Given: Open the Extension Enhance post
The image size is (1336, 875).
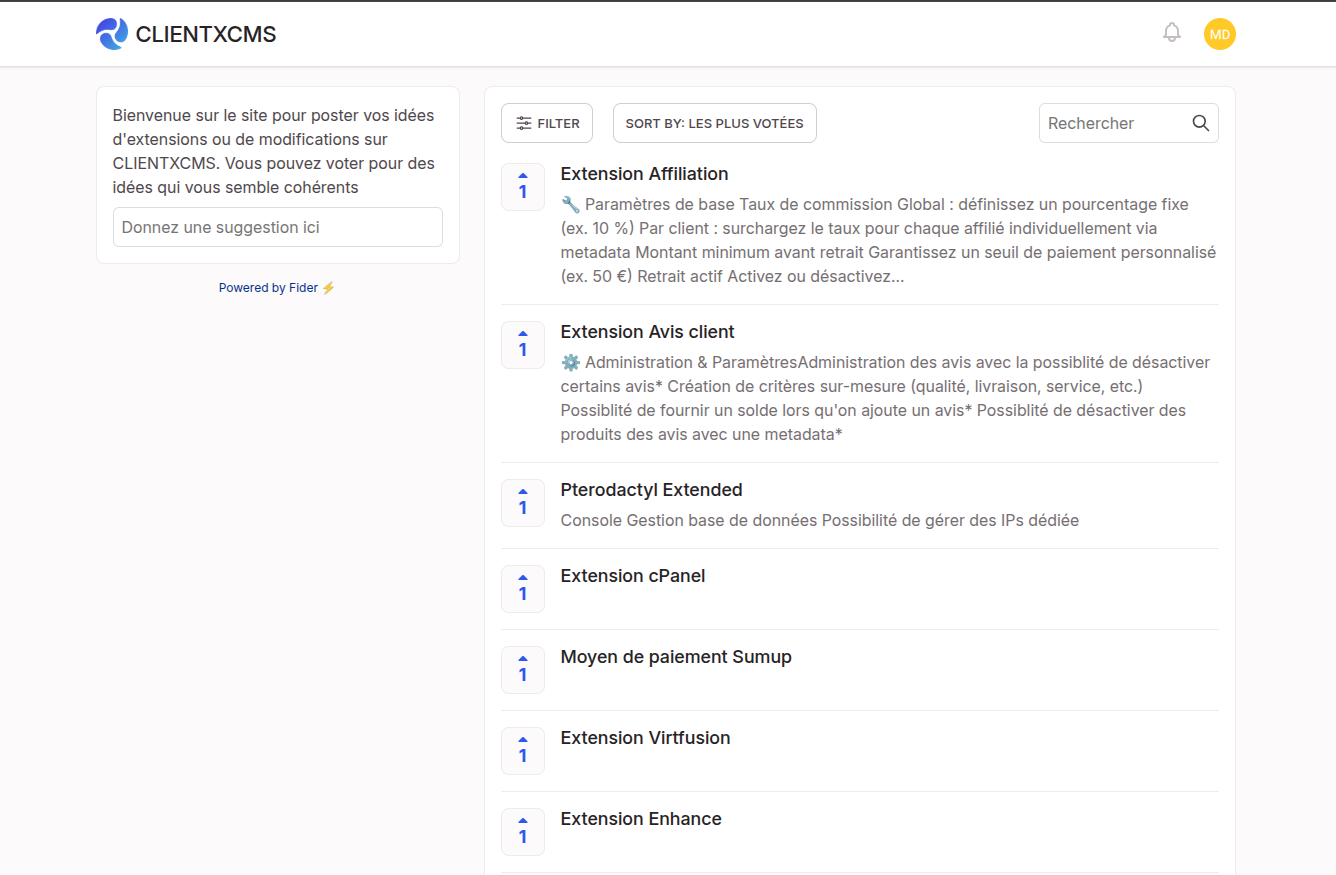Looking at the screenshot, I should coord(641,819).
